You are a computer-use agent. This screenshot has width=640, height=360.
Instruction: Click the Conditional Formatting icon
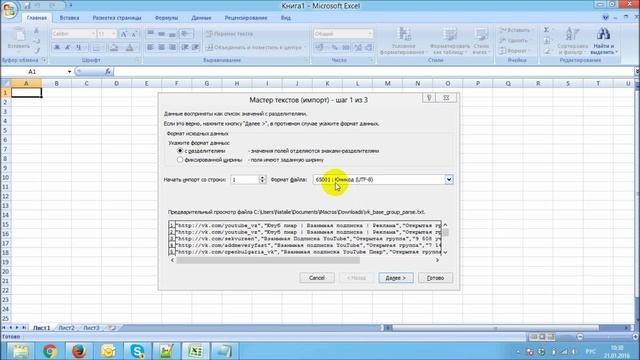404,34
